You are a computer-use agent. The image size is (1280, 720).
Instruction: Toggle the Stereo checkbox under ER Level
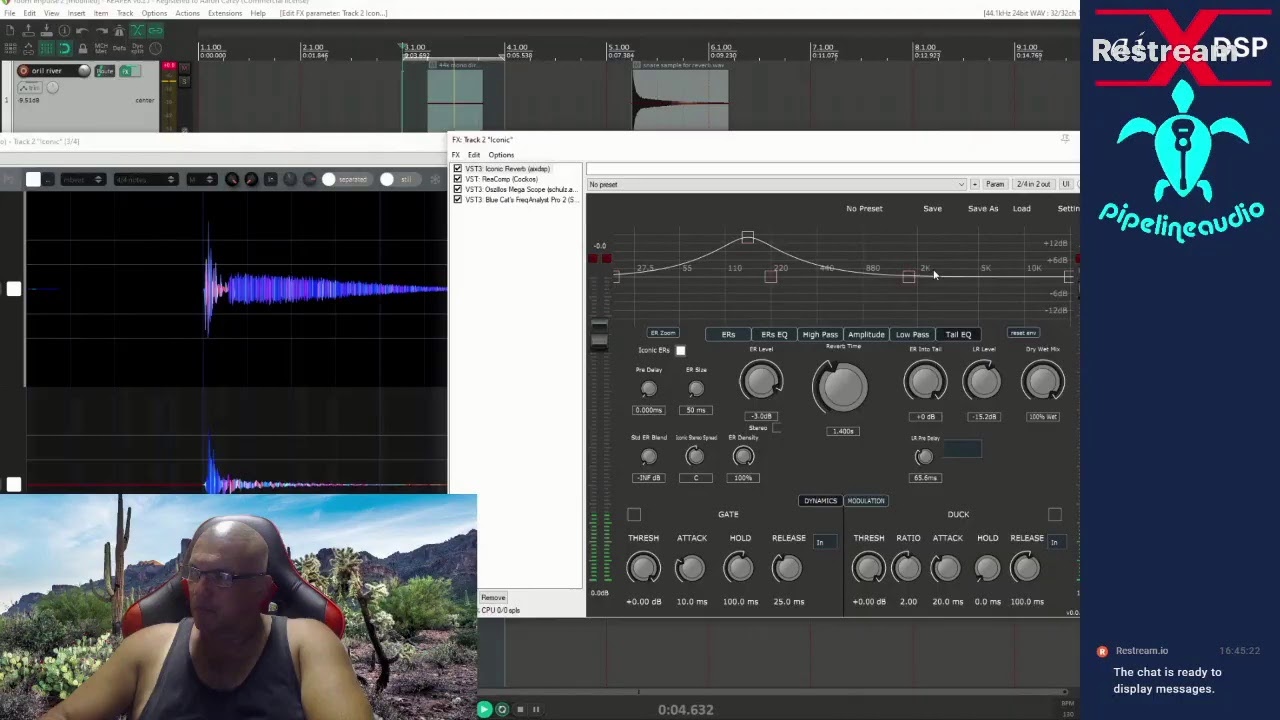(777, 427)
